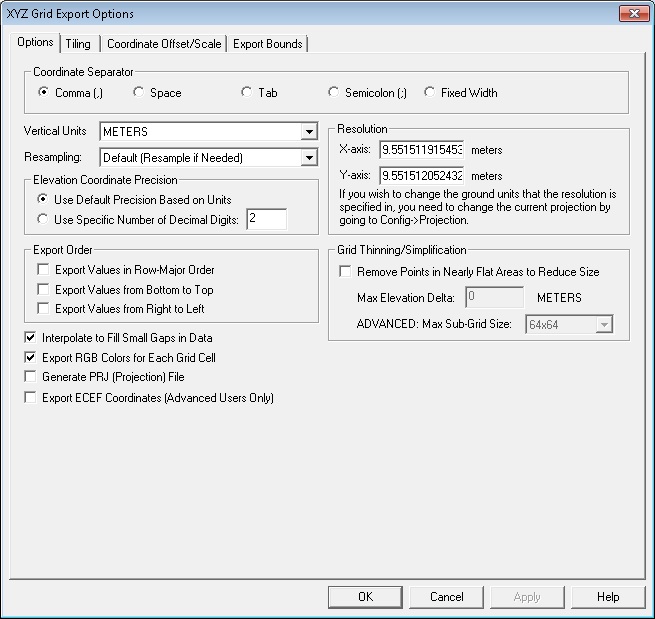Select Semicolon coordinate separator option
The width and height of the screenshot is (655, 619).
(334, 93)
